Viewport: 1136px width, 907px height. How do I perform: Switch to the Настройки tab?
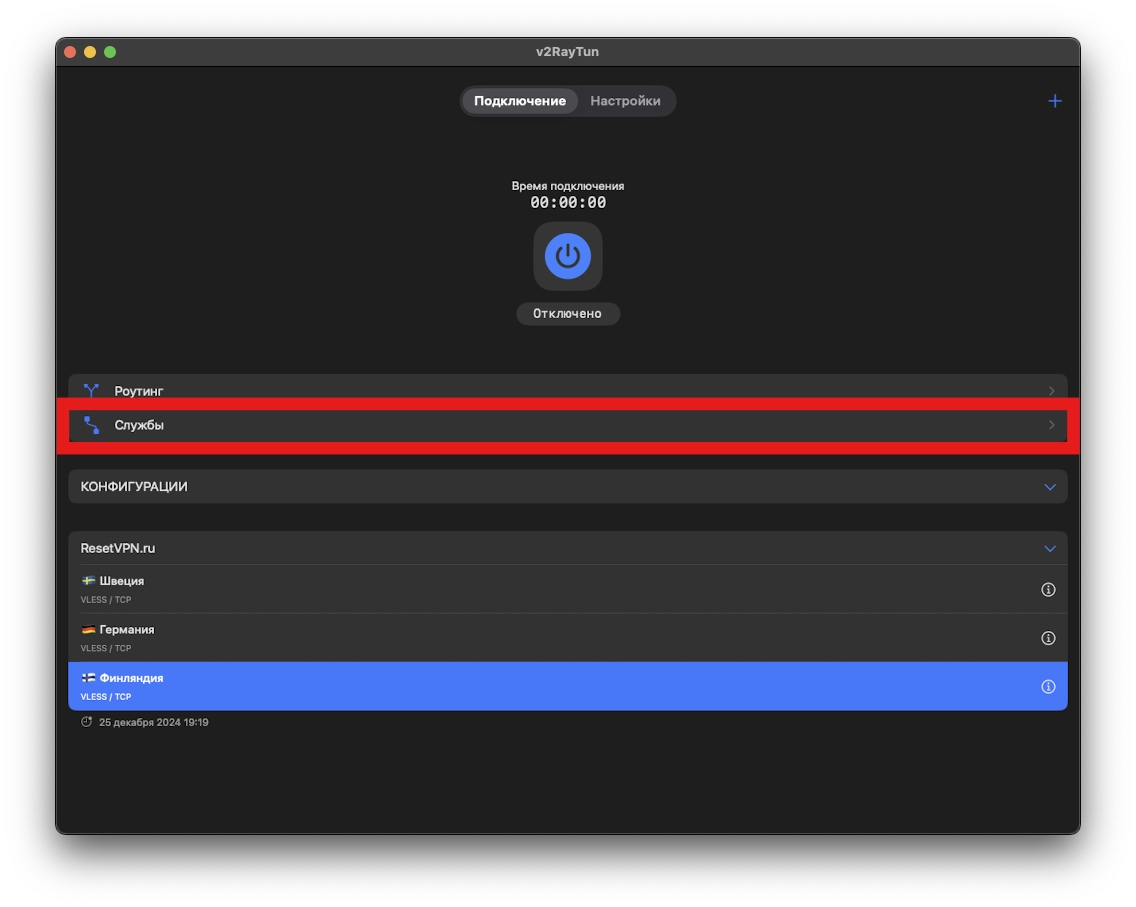[625, 101]
